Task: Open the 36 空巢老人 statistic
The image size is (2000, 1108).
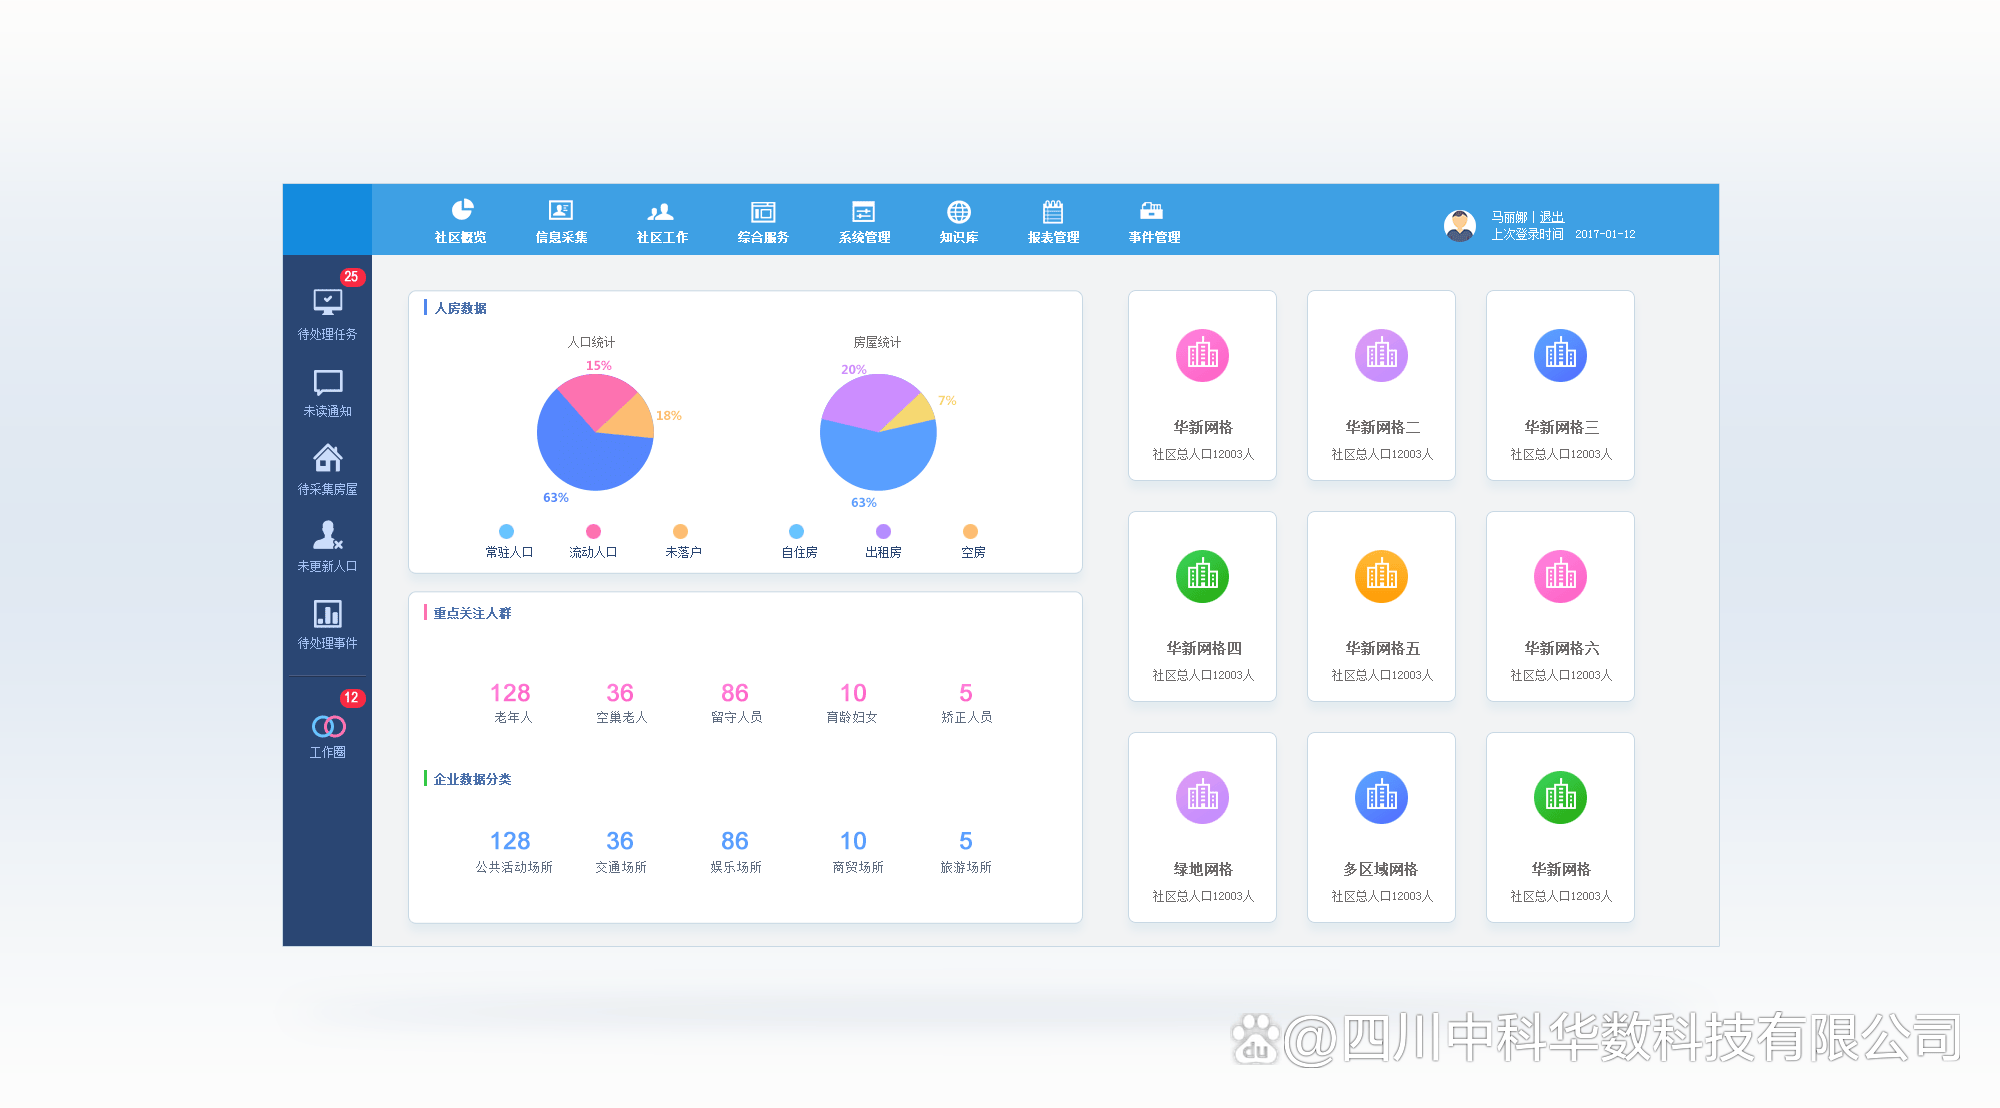Action: pos(621,704)
